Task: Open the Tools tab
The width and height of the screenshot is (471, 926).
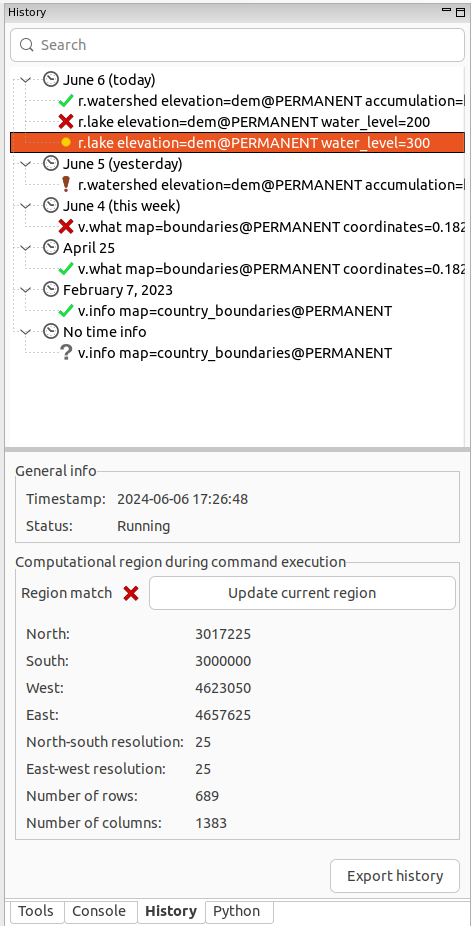Action: click(x=35, y=911)
